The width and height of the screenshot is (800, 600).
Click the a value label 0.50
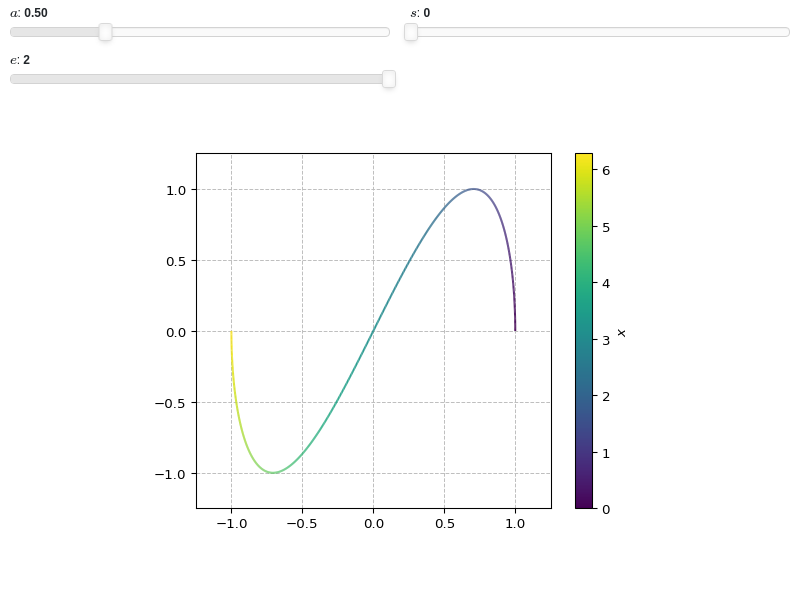(36, 13)
